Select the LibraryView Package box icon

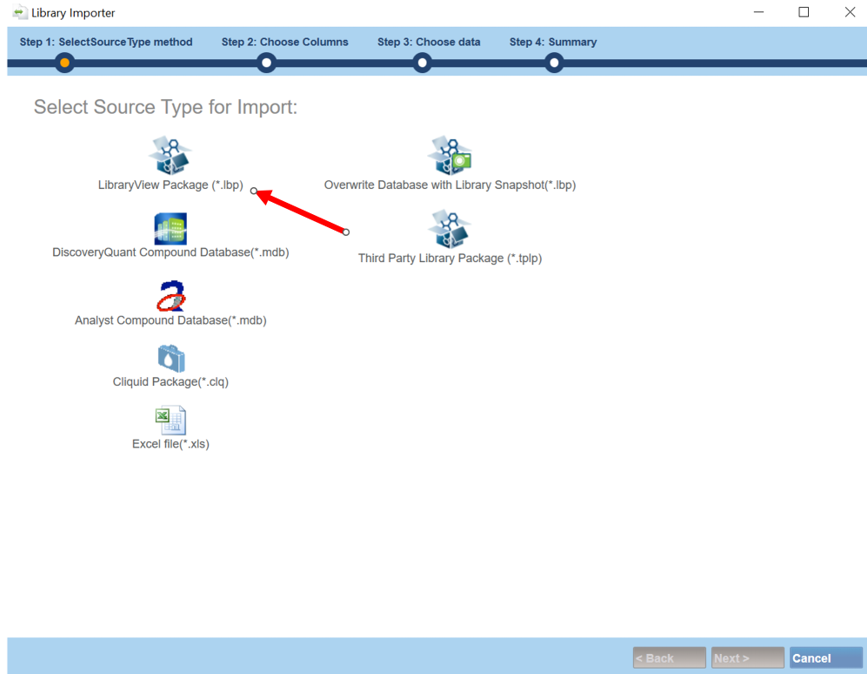pyautogui.click(x=170, y=155)
